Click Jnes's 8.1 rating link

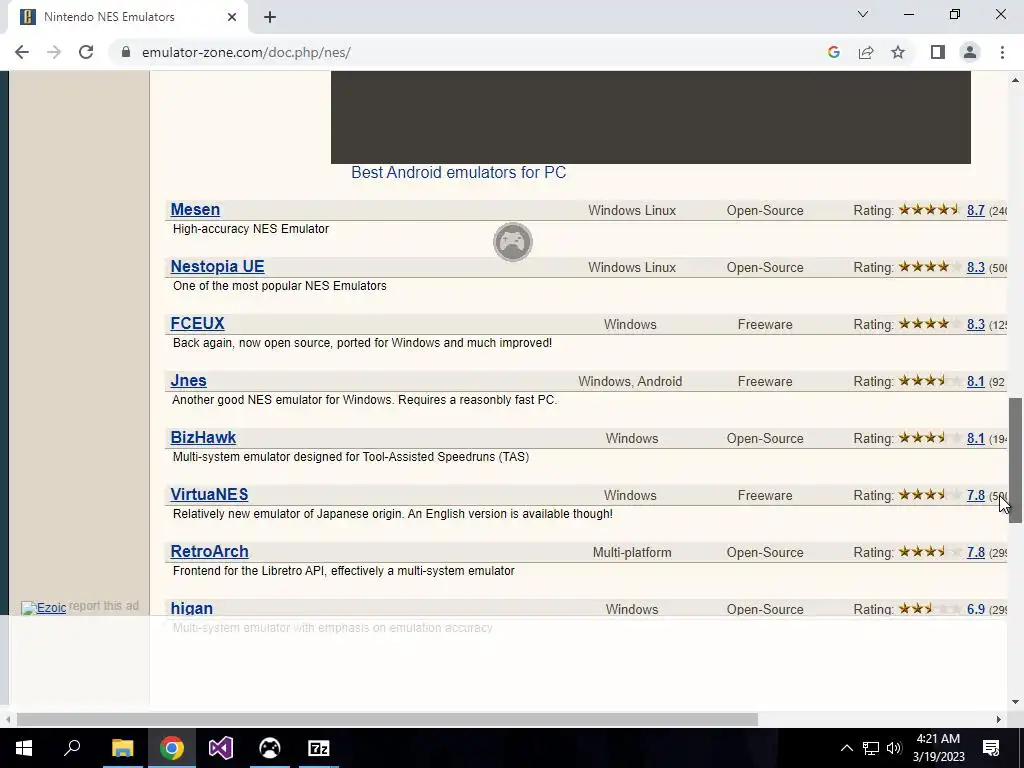click(x=976, y=381)
